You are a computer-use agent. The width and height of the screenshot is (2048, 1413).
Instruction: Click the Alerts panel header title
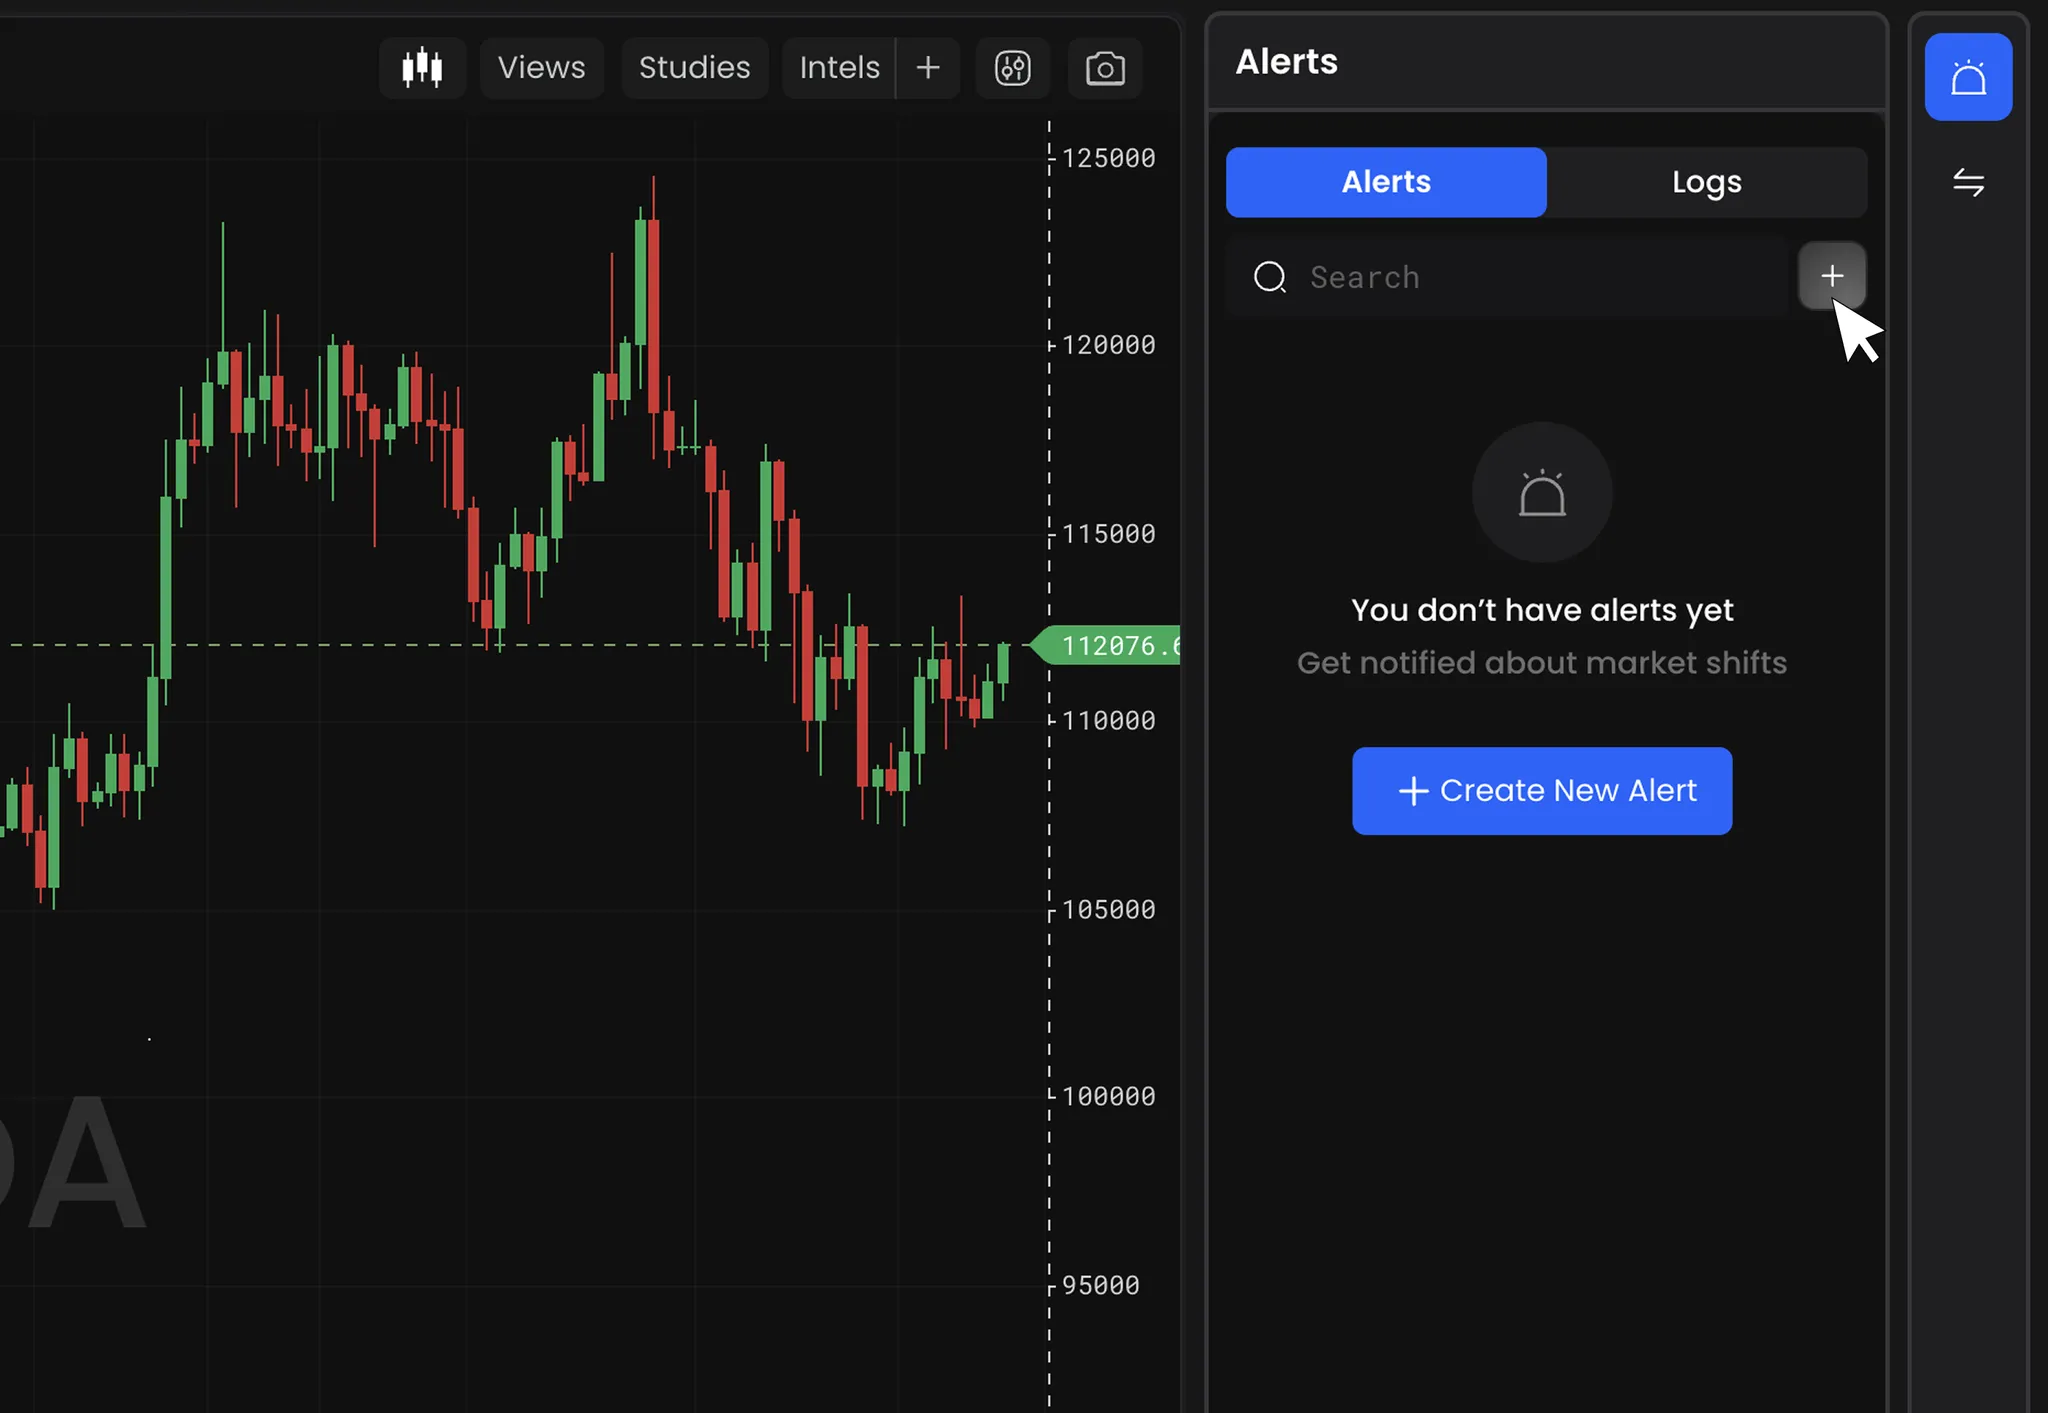click(x=1286, y=62)
